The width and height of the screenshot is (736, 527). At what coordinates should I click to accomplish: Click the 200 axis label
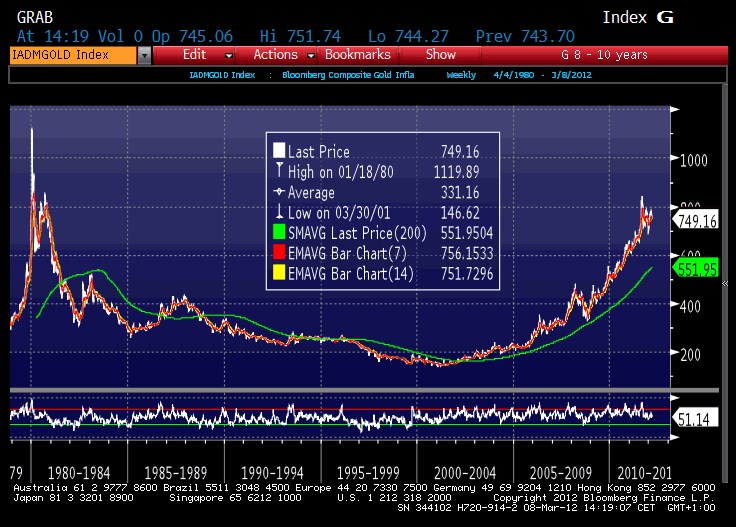point(690,355)
